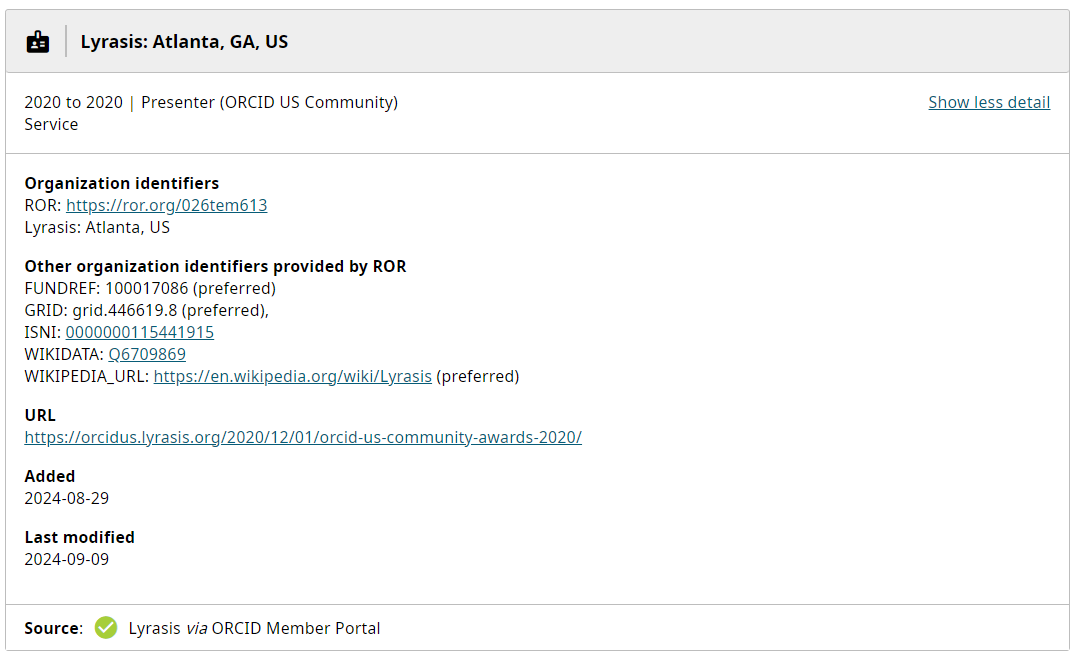Click the Service type label

pyautogui.click(x=51, y=124)
